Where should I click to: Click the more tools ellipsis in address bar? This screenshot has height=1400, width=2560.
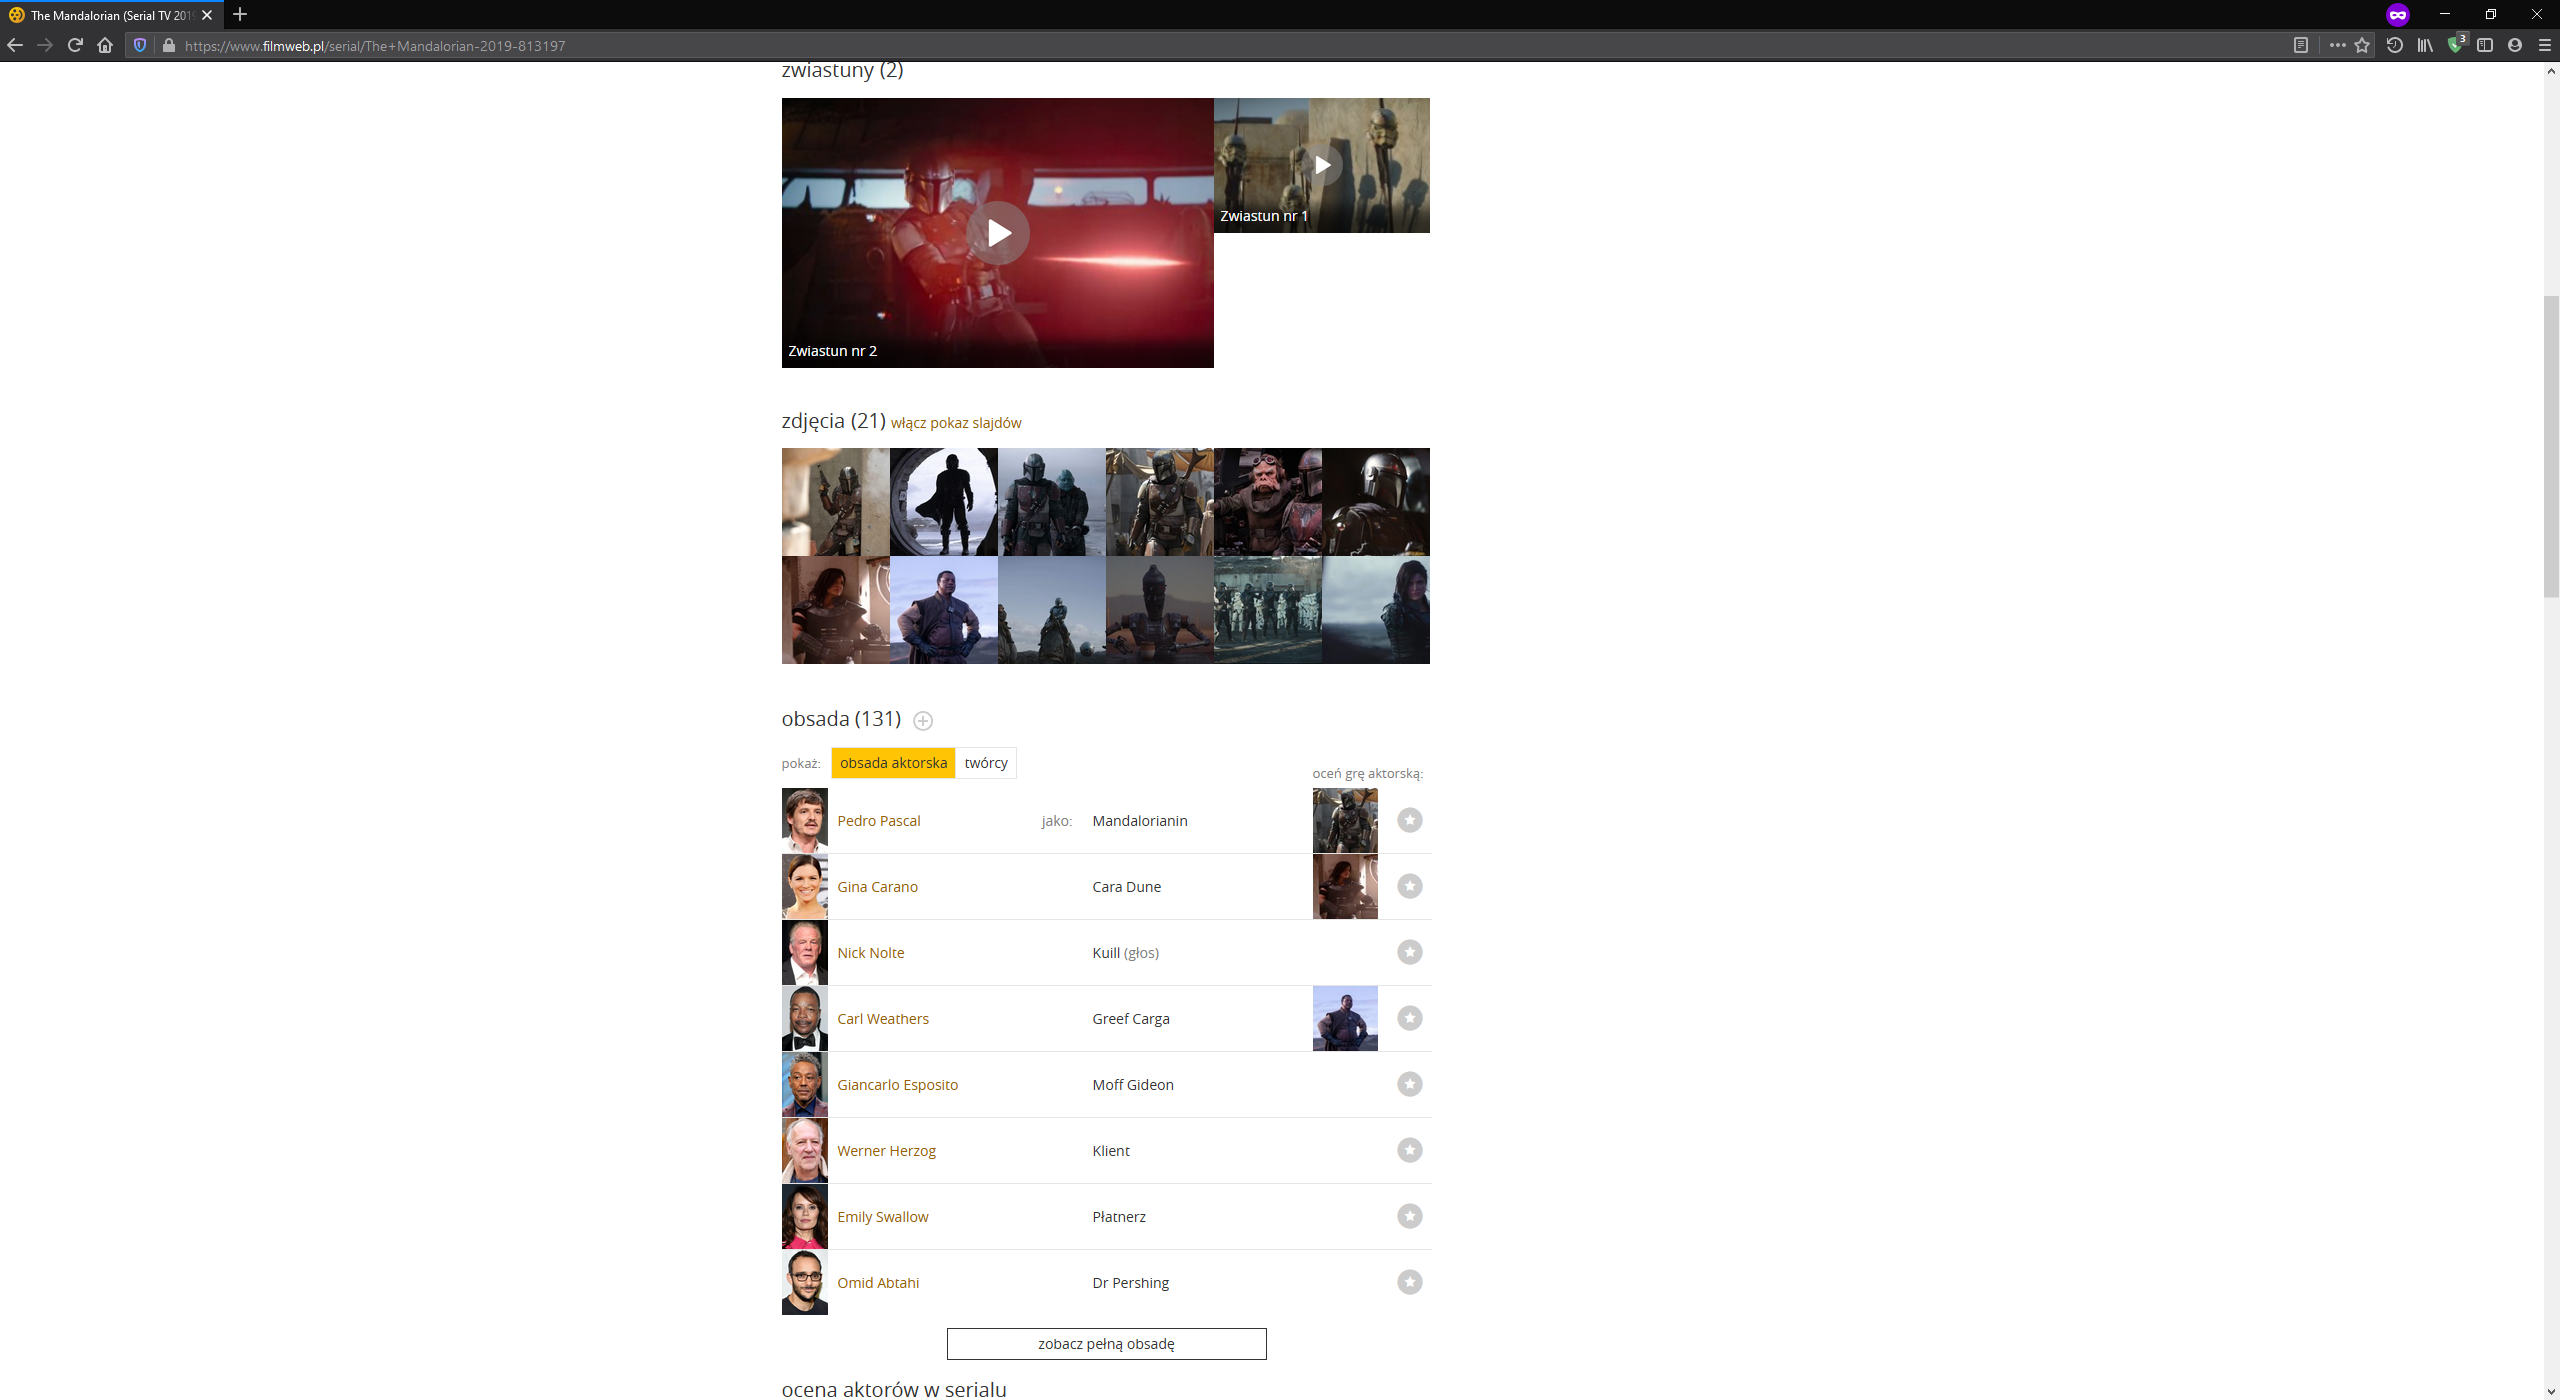[x=2338, y=45]
